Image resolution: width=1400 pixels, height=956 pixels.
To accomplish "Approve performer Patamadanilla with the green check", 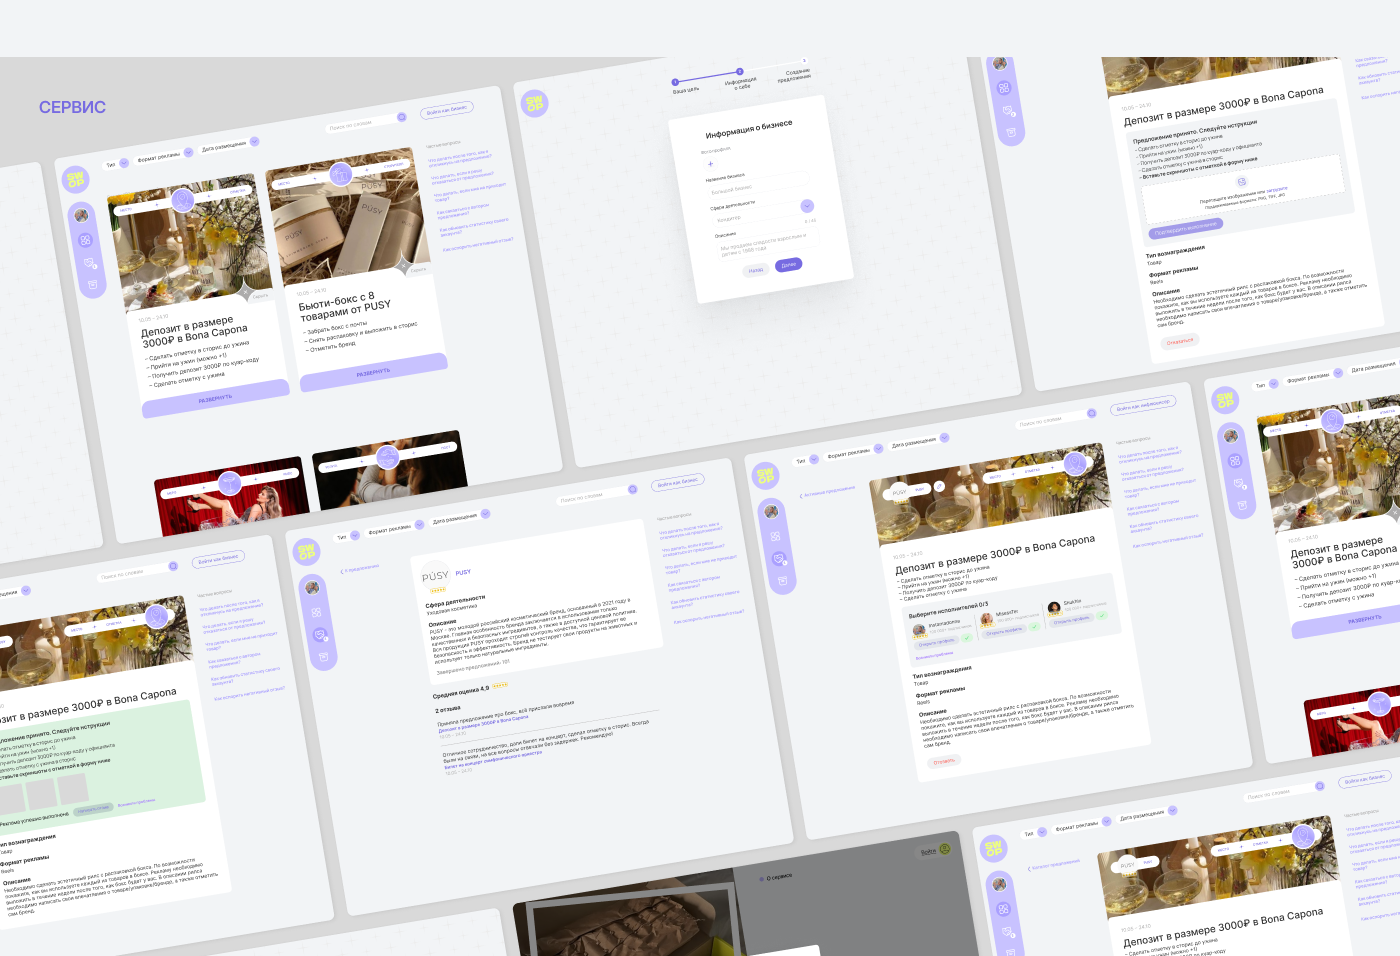I will coord(967,638).
